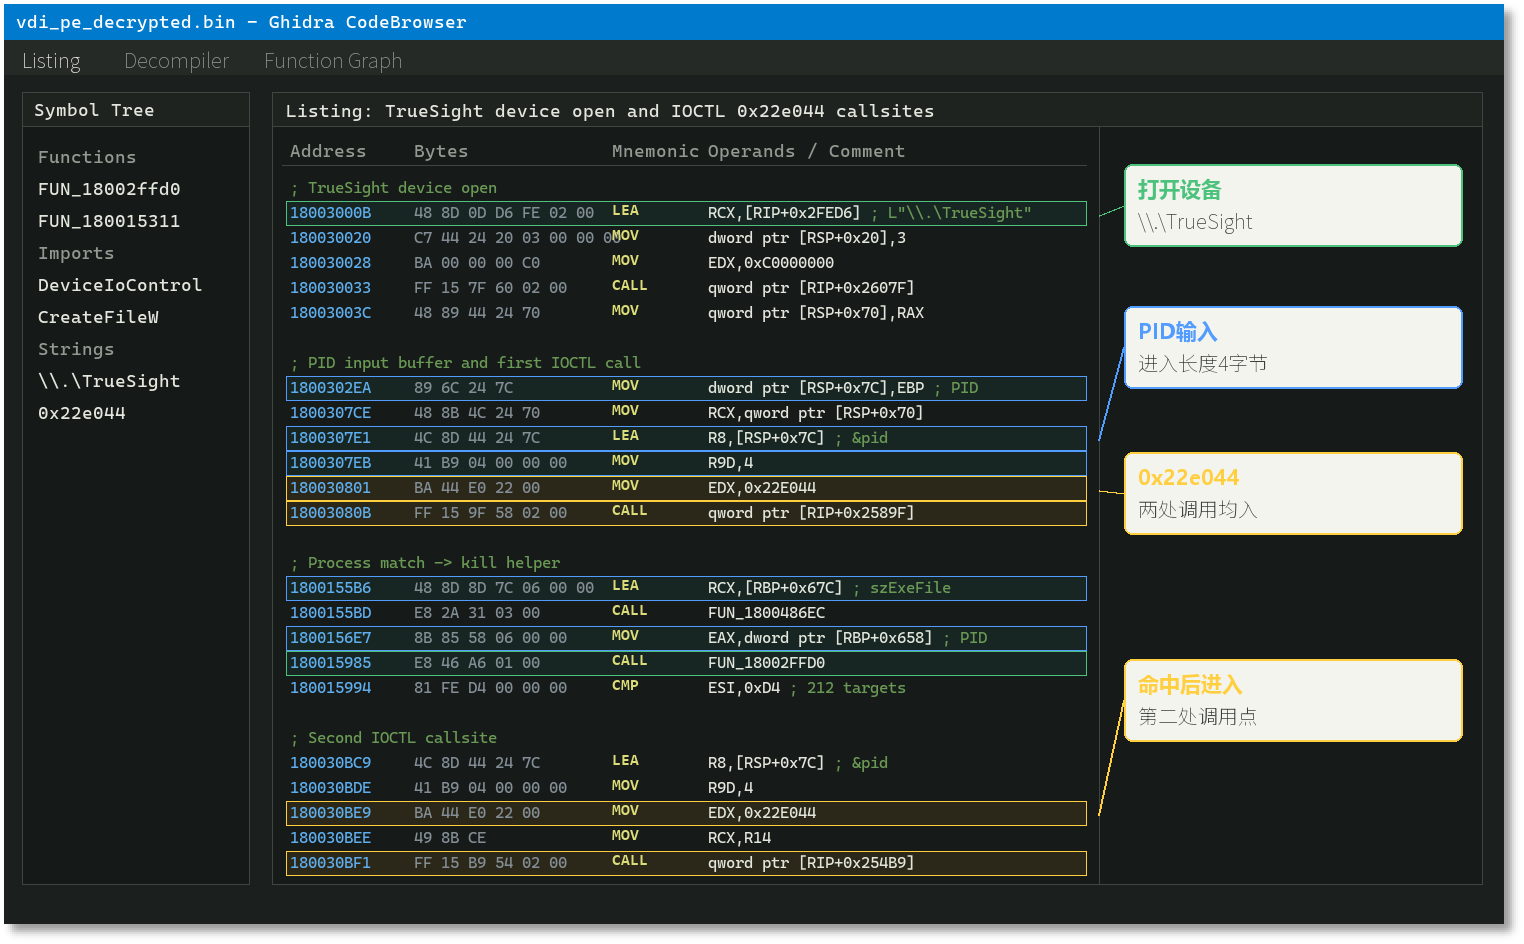Switch to the Decompiler tab
The width and height of the screenshot is (1524, 944).
(x=176, y=61)
